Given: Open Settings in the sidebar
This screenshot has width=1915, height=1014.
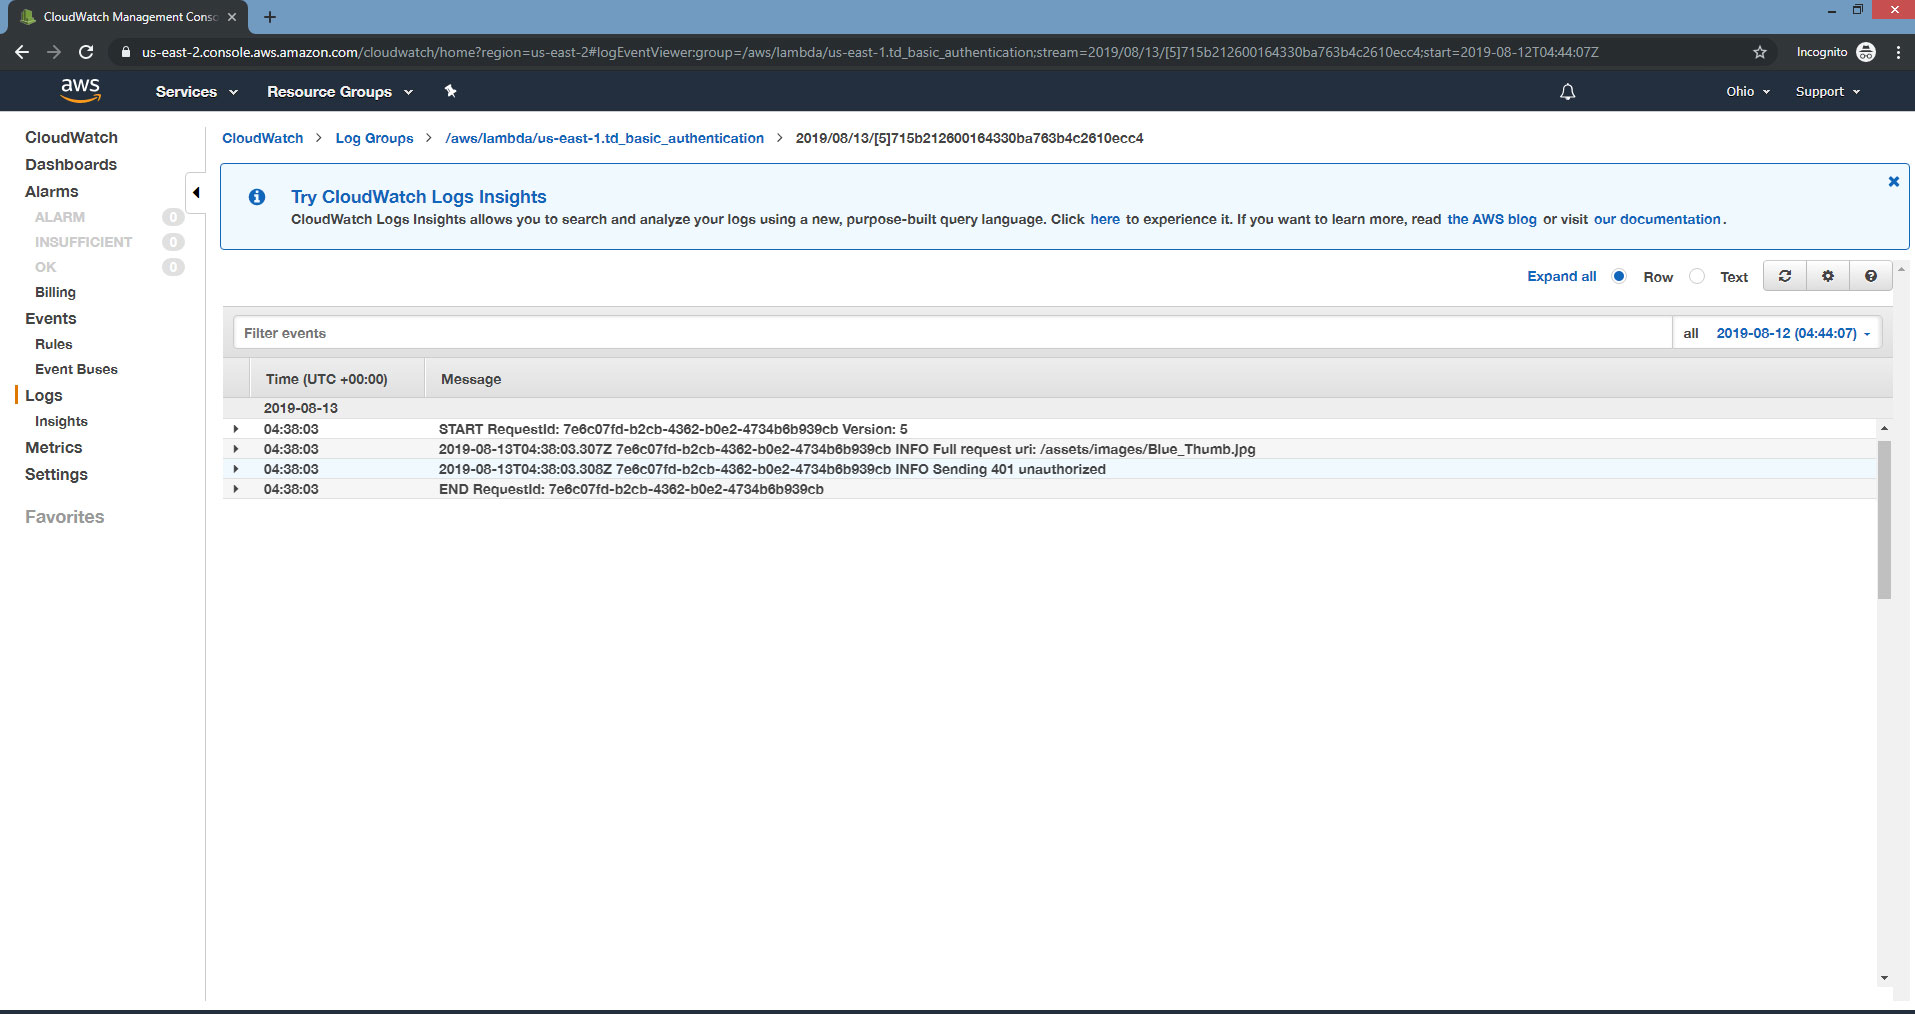Looking at the screenshot, I should 56,474.
